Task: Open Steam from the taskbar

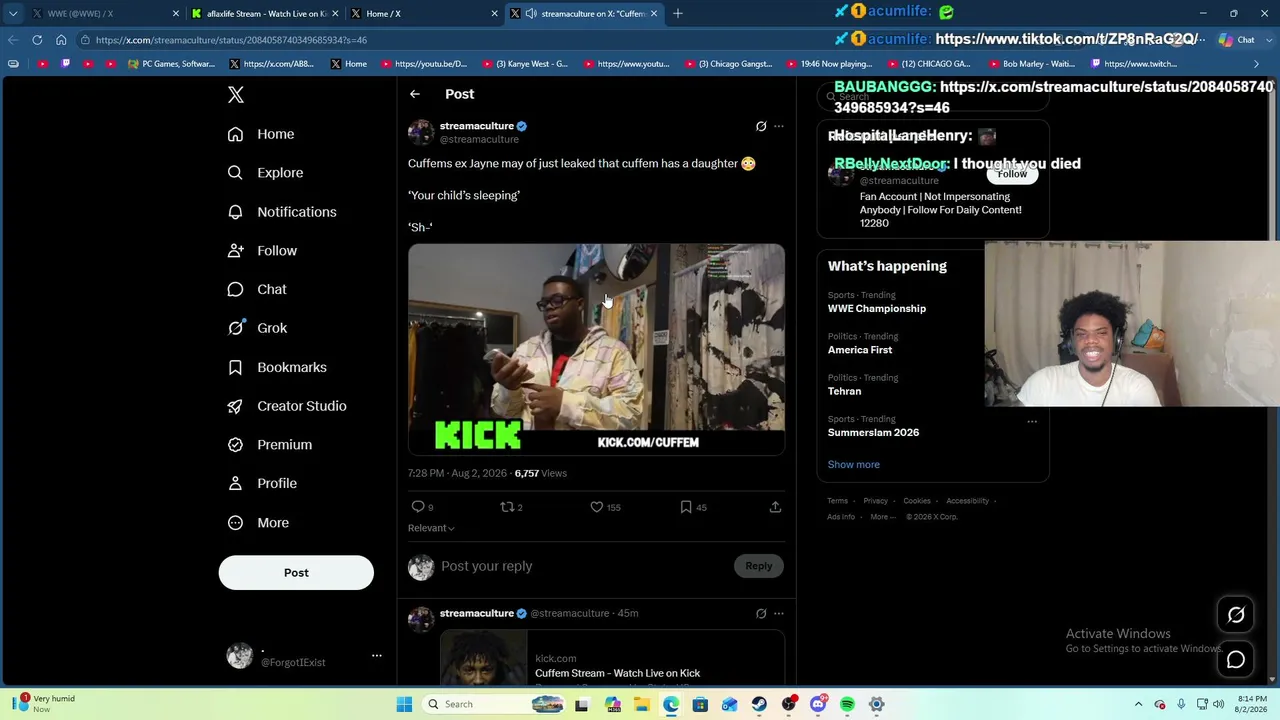Action: pyautogui.click(x=759, y=704)
